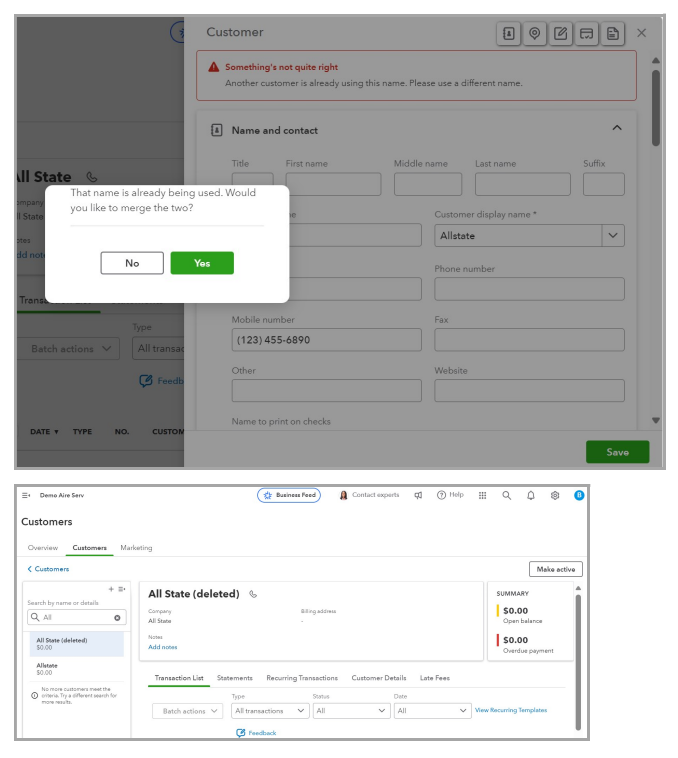Close the Customer panel with X
Viewport: 678px width, 758px height.
[642, 33]
